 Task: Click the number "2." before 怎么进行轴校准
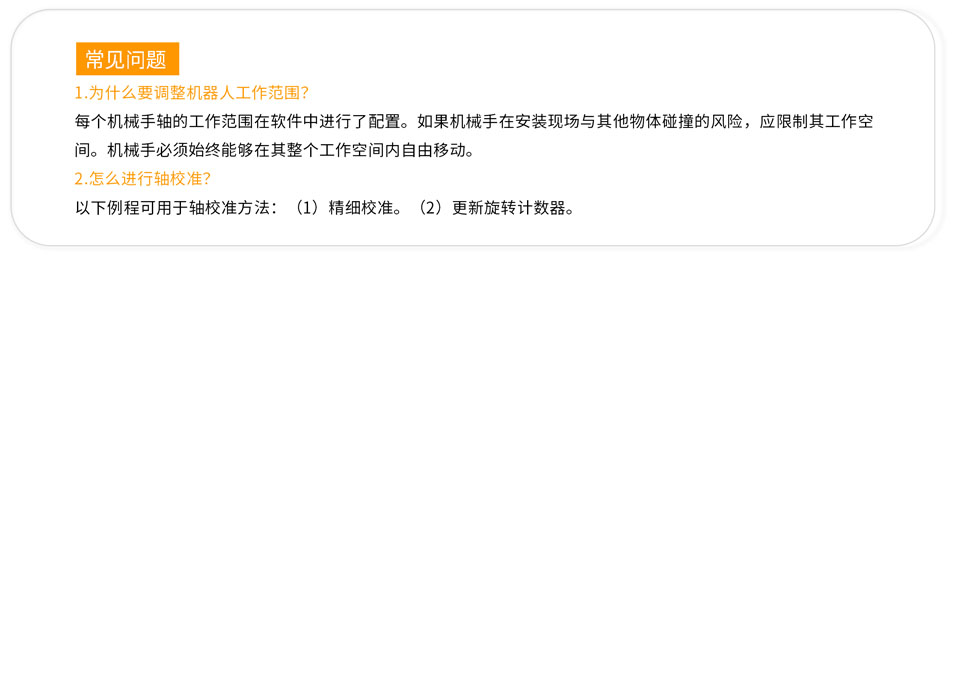click(x=81, y=178)
